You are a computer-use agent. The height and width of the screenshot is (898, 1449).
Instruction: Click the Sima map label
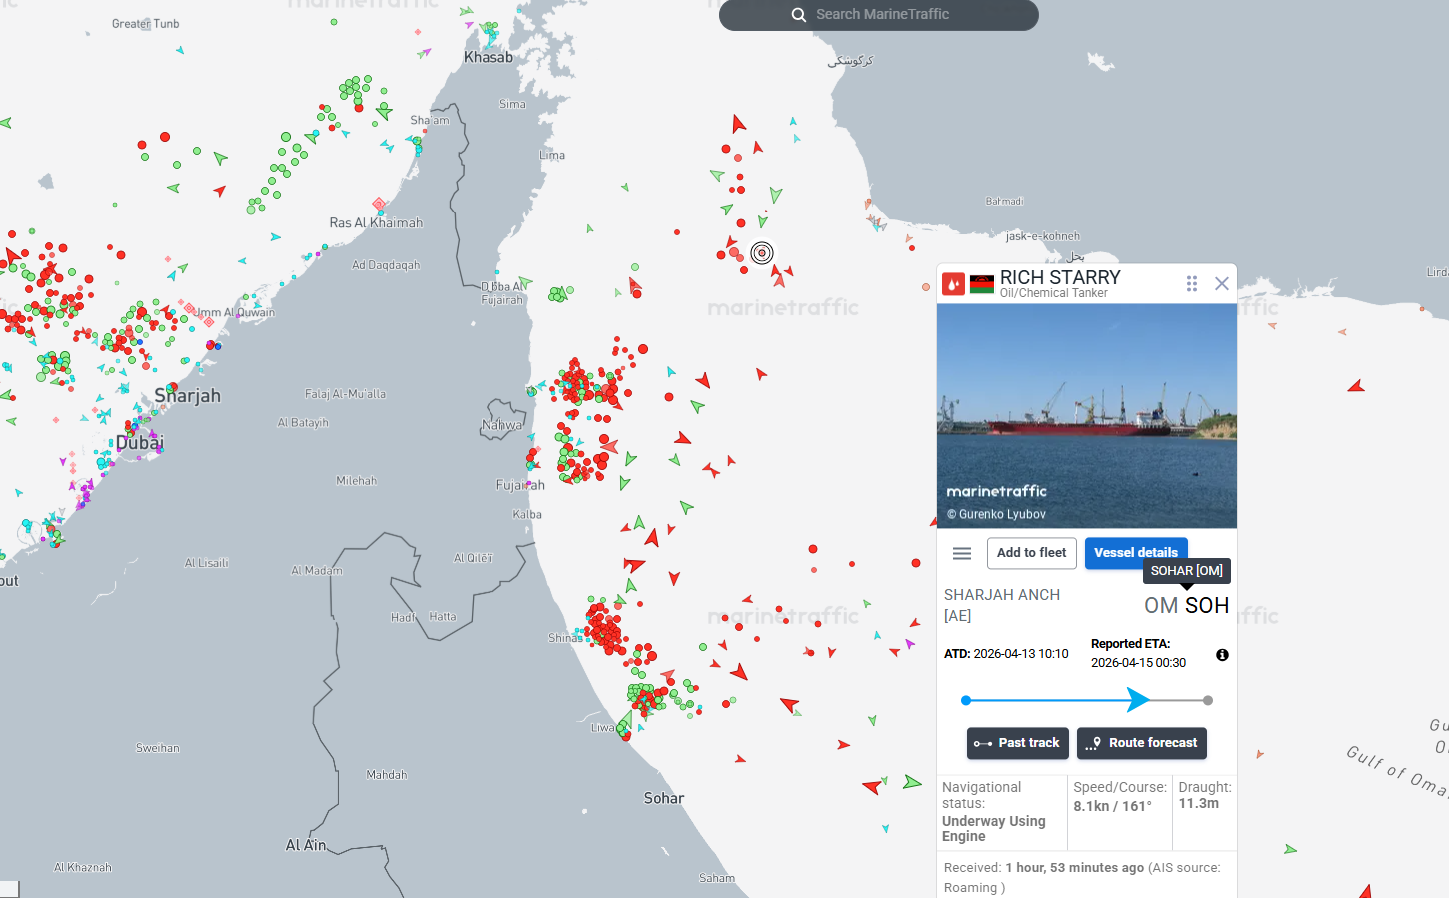[512, 104]
